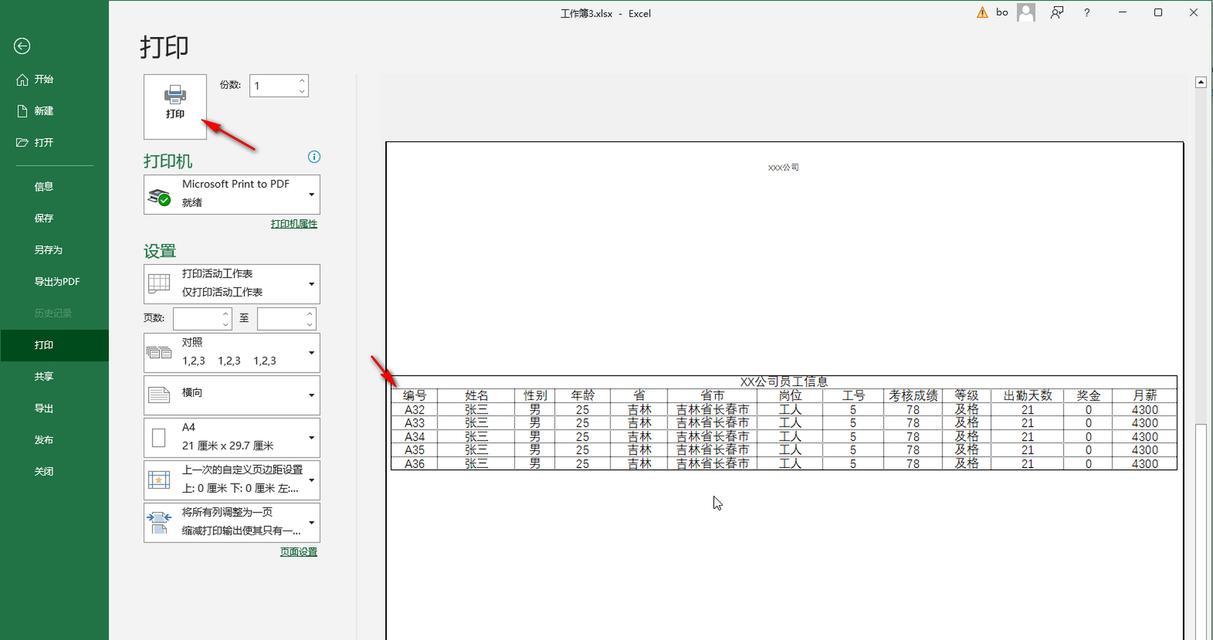The width and height of the screenshot is (1213, 640).
Task: Click the folder icon beside 打开
Action: tap(22, 143)
